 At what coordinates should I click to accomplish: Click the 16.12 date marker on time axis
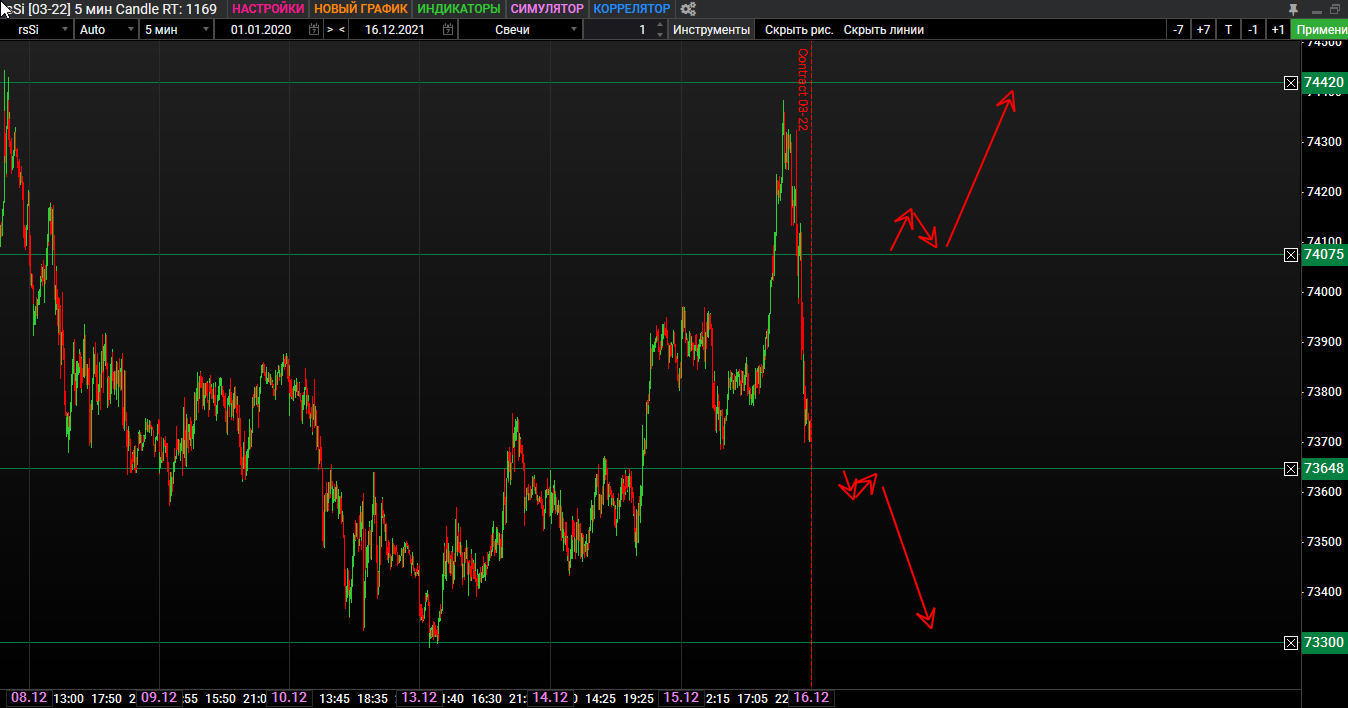click(x=811, y=698)
